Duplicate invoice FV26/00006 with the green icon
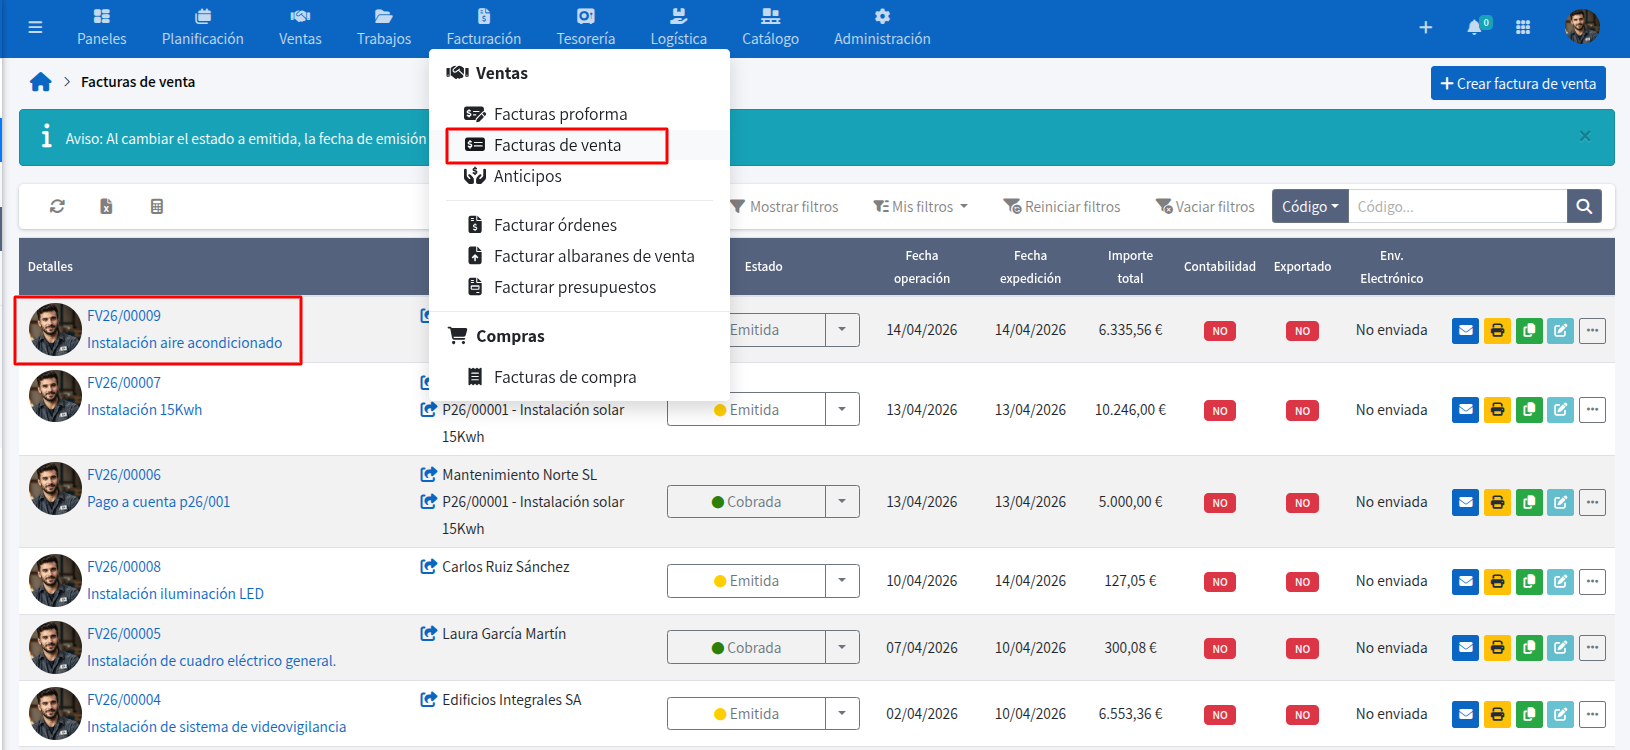 coord(1529,502)
